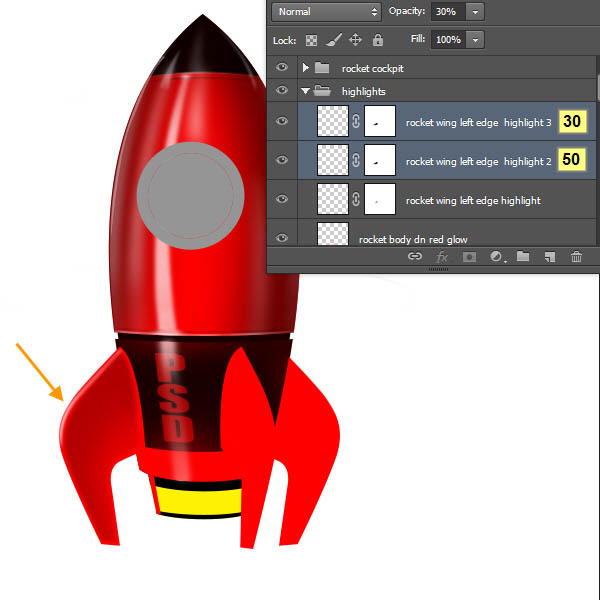This screenshot has height=600, width=600.
Task: Toggle visibility of rocket body dn red glow
Action: pyautogui.click(x=282, y=238)
